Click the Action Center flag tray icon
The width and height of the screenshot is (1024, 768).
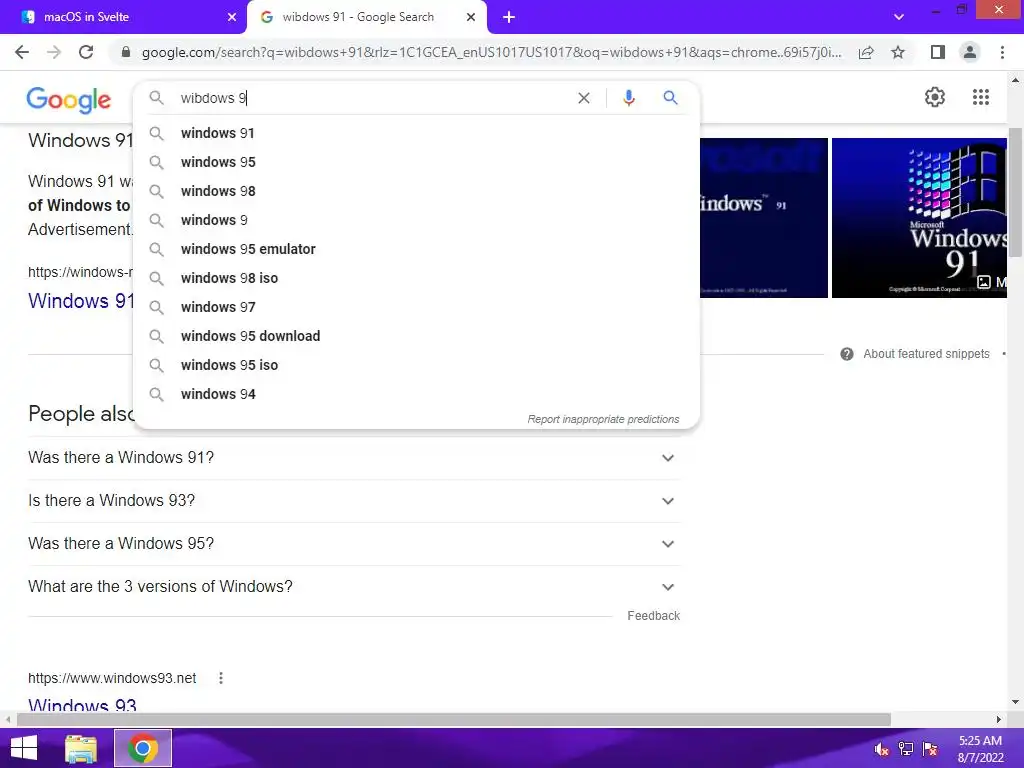click(929, 749)
